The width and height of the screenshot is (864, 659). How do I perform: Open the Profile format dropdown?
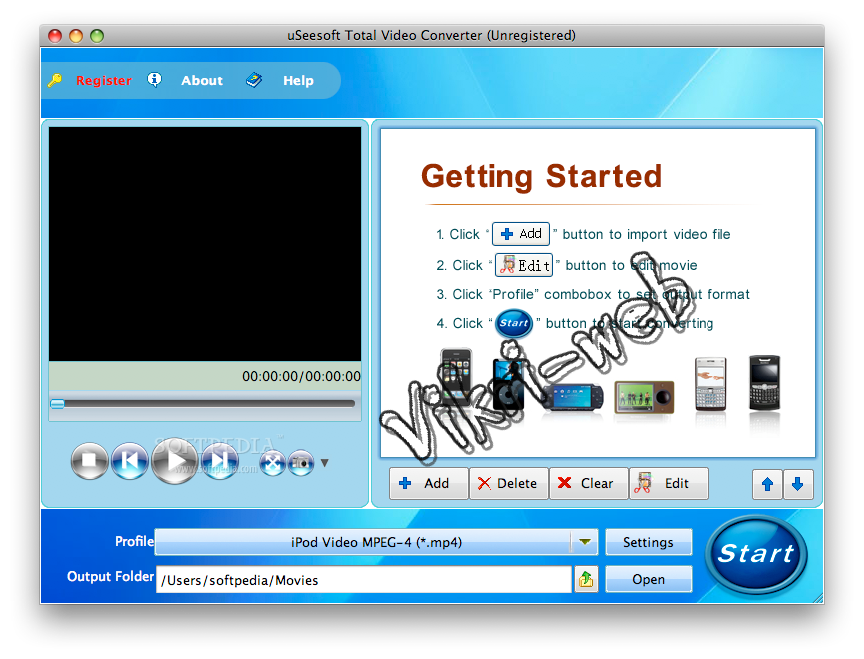click(x=585, y=541)
